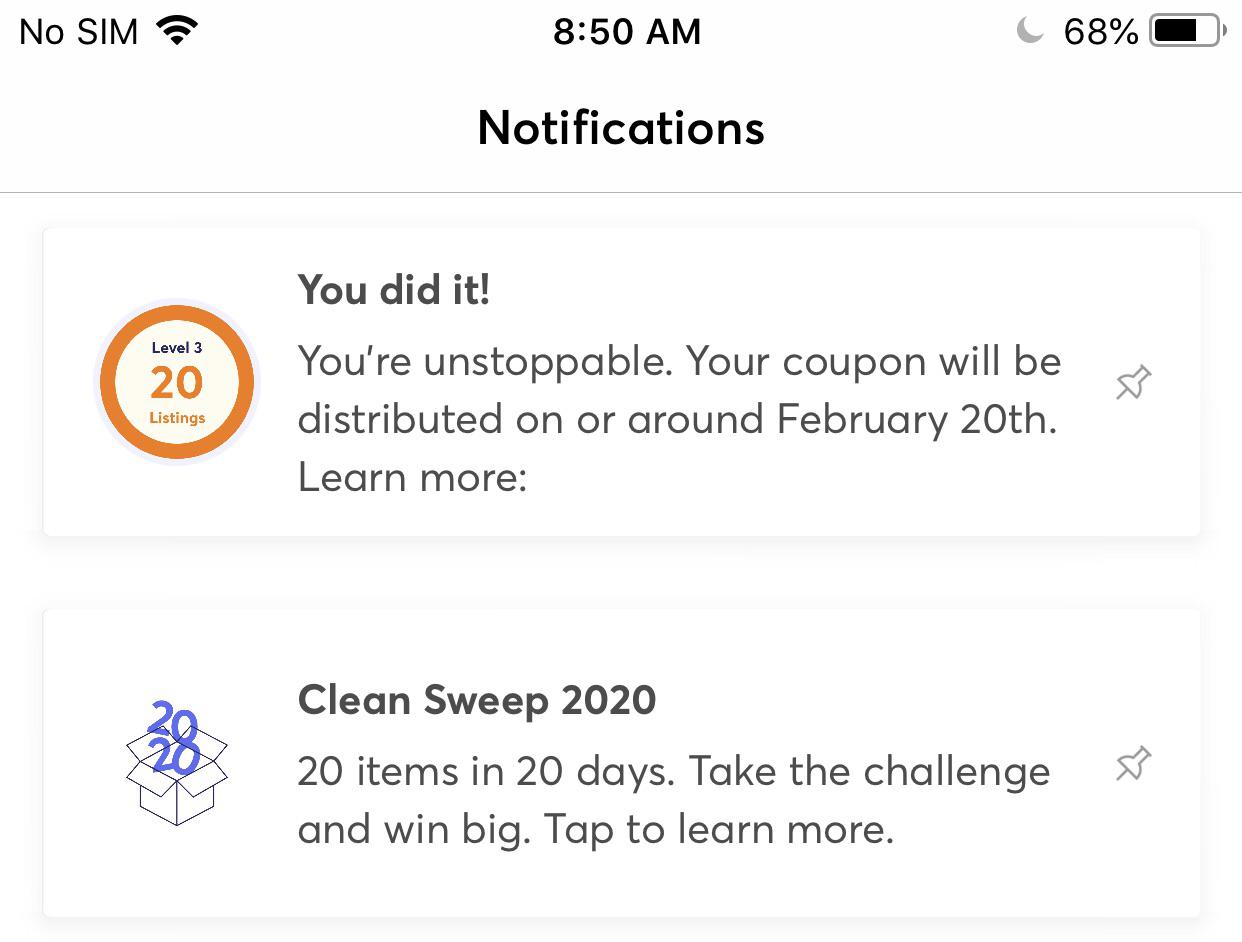Unpin the first notification card
Viewport: 1242px width, 942px height.
[x=1131, y=382]
